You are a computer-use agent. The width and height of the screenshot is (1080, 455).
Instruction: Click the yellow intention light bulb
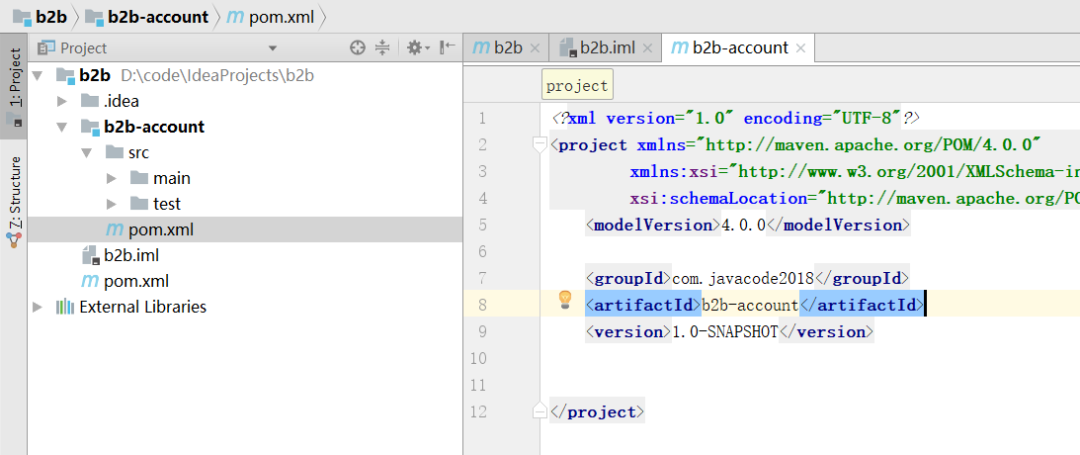click(564, 299)
